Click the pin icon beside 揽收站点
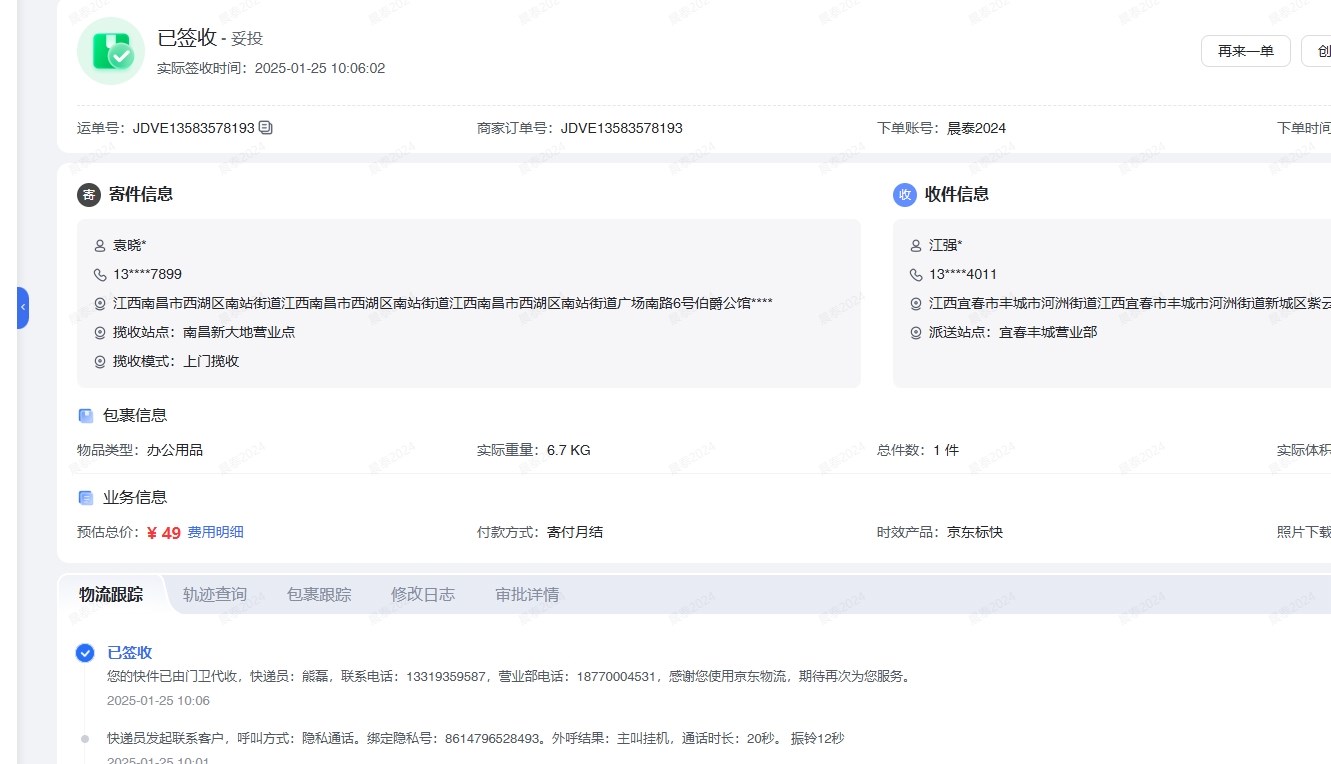1331x764 pixels. coord(100,333)
